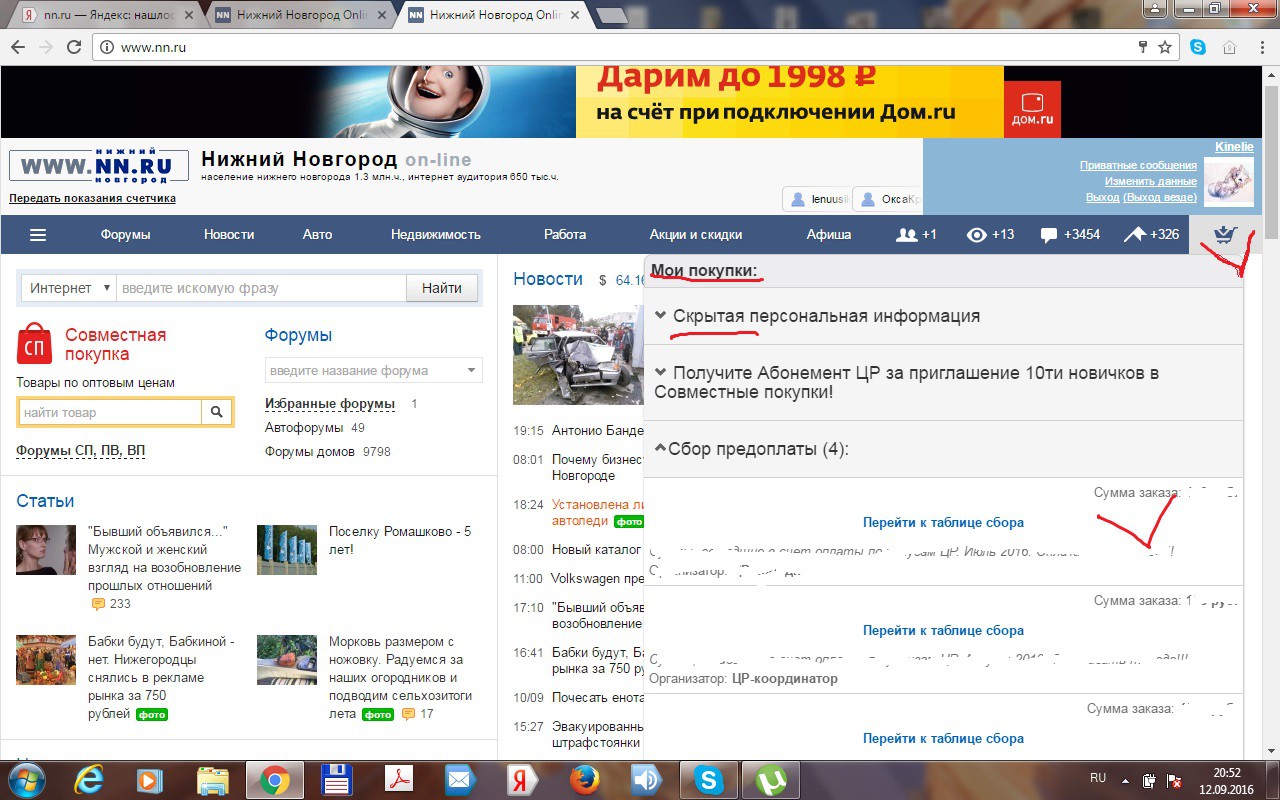Focus the введите искомую фразу search field
The image size is (1280, 800).
[261, 288]
